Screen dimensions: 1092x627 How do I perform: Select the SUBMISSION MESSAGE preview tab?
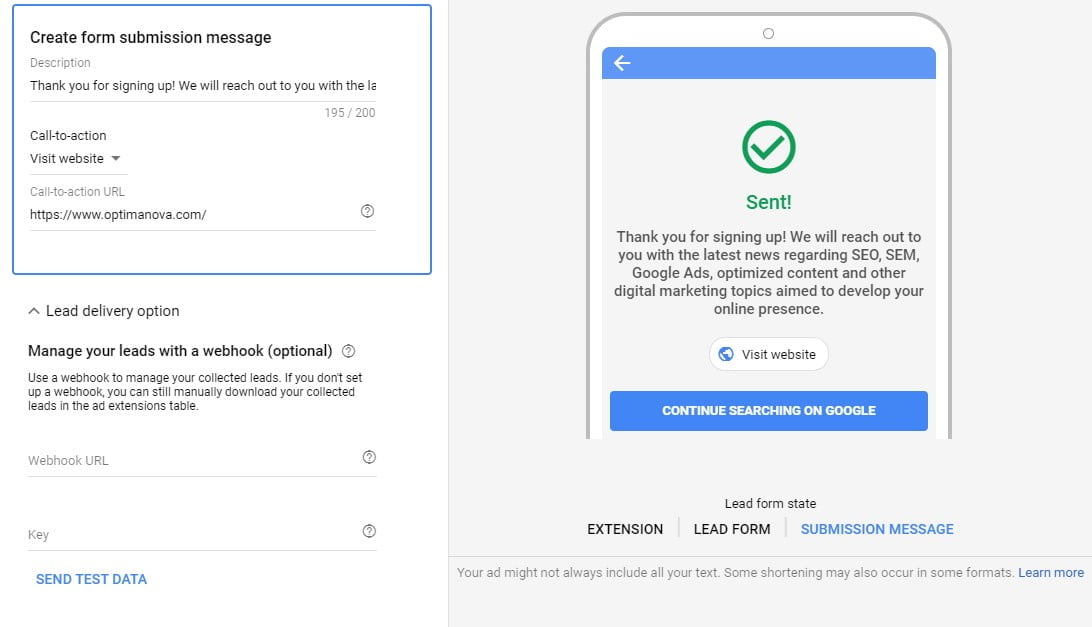pyautogui.click(x=877, y=529)
